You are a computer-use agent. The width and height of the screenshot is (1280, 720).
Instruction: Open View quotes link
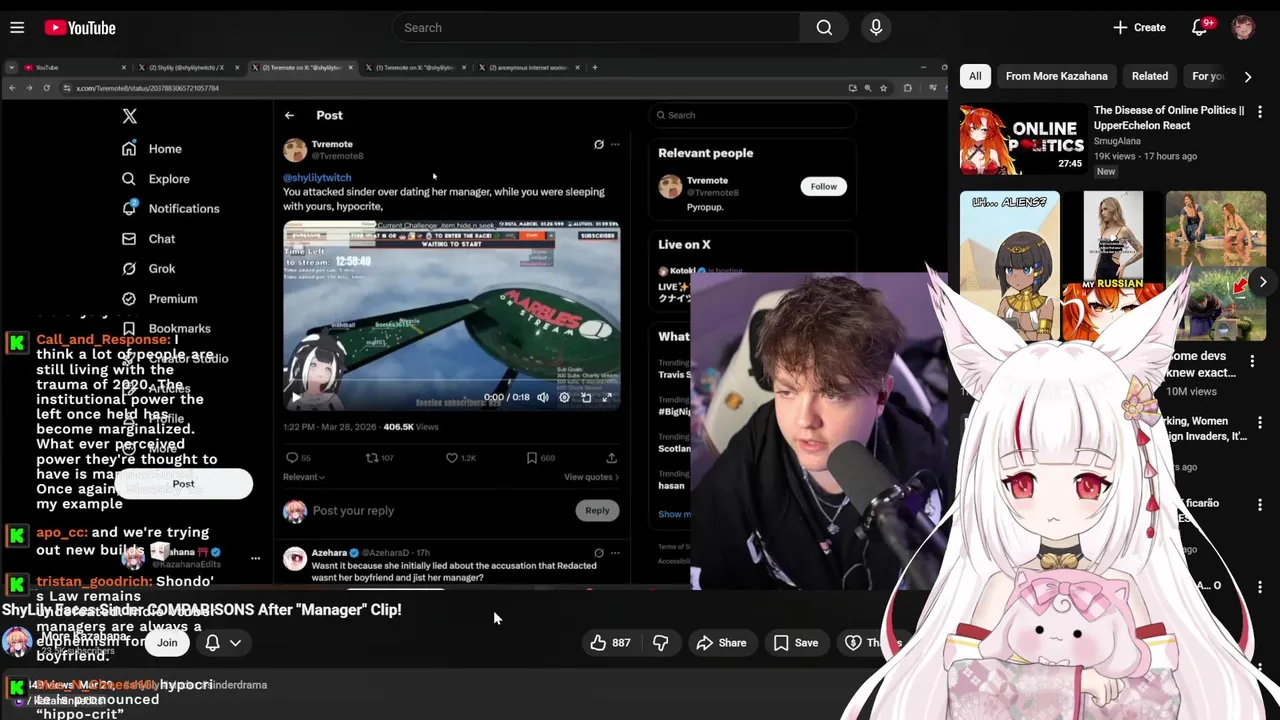pyautogui.click(x=591, y=477)
